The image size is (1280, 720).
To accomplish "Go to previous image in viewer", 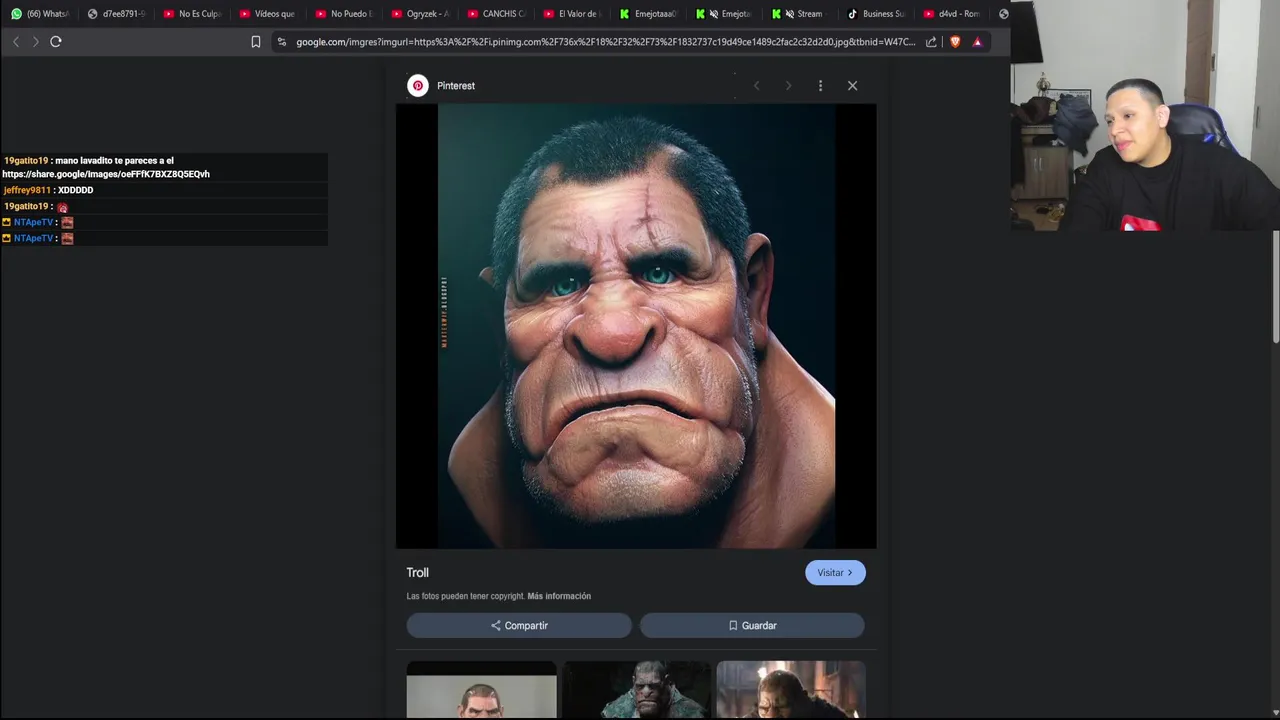I will [x=756, y=86].
